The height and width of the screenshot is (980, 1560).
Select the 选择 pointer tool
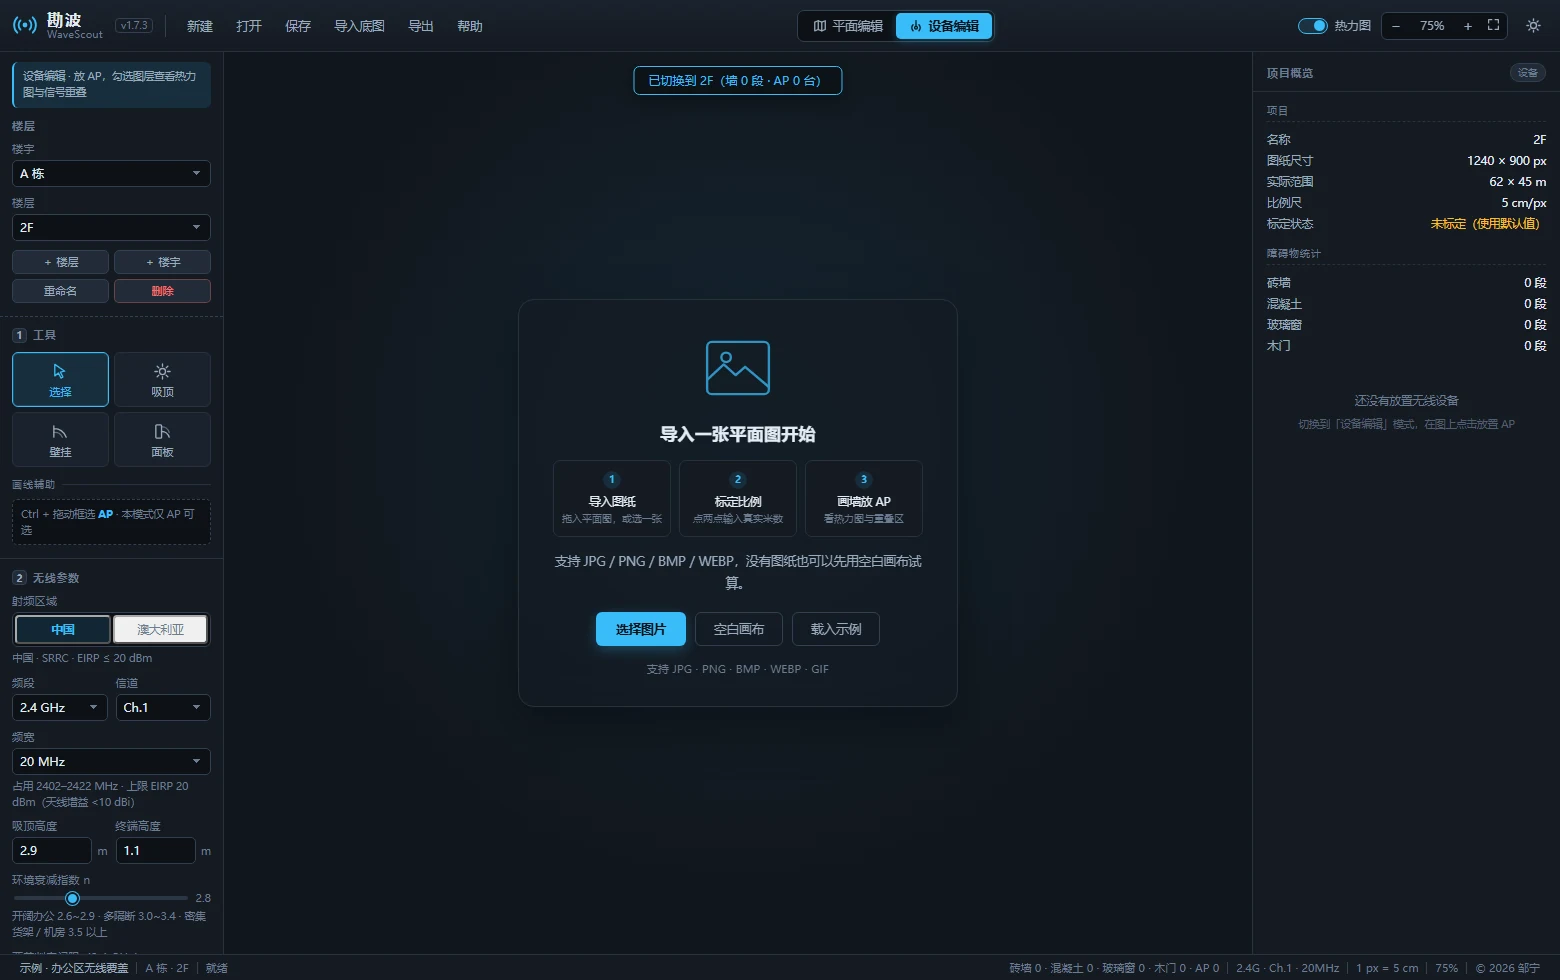click(x=60, y=379)
